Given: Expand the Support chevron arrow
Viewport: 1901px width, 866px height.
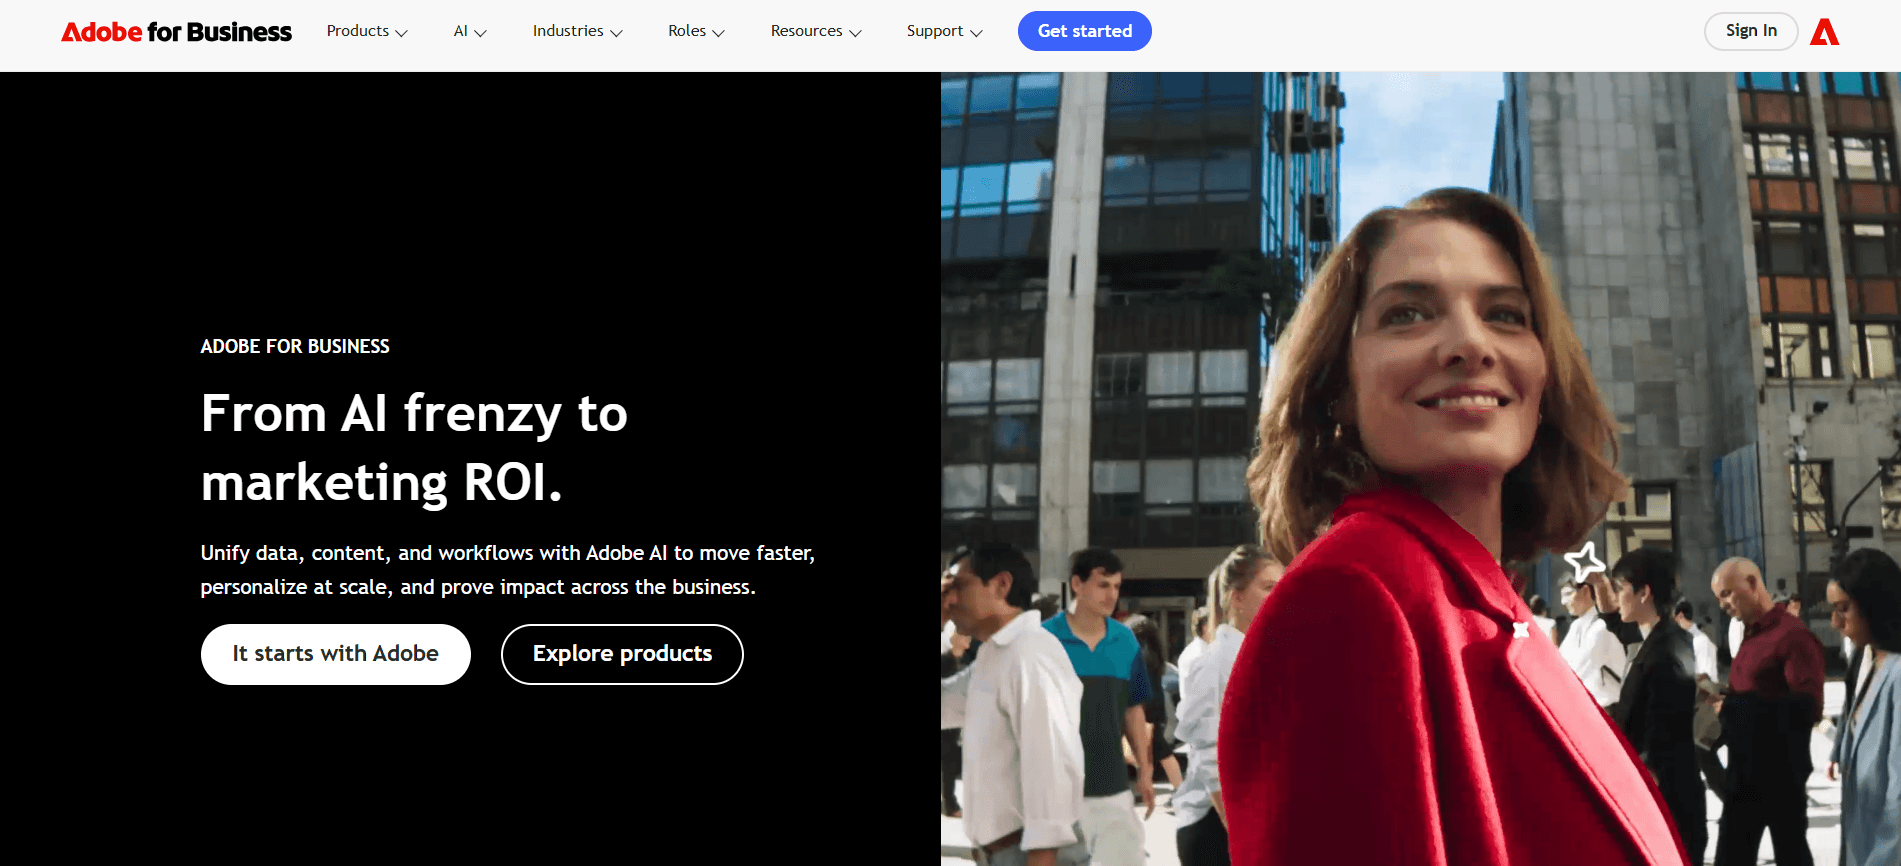Looking at the screenshot, I should [976, 33].
